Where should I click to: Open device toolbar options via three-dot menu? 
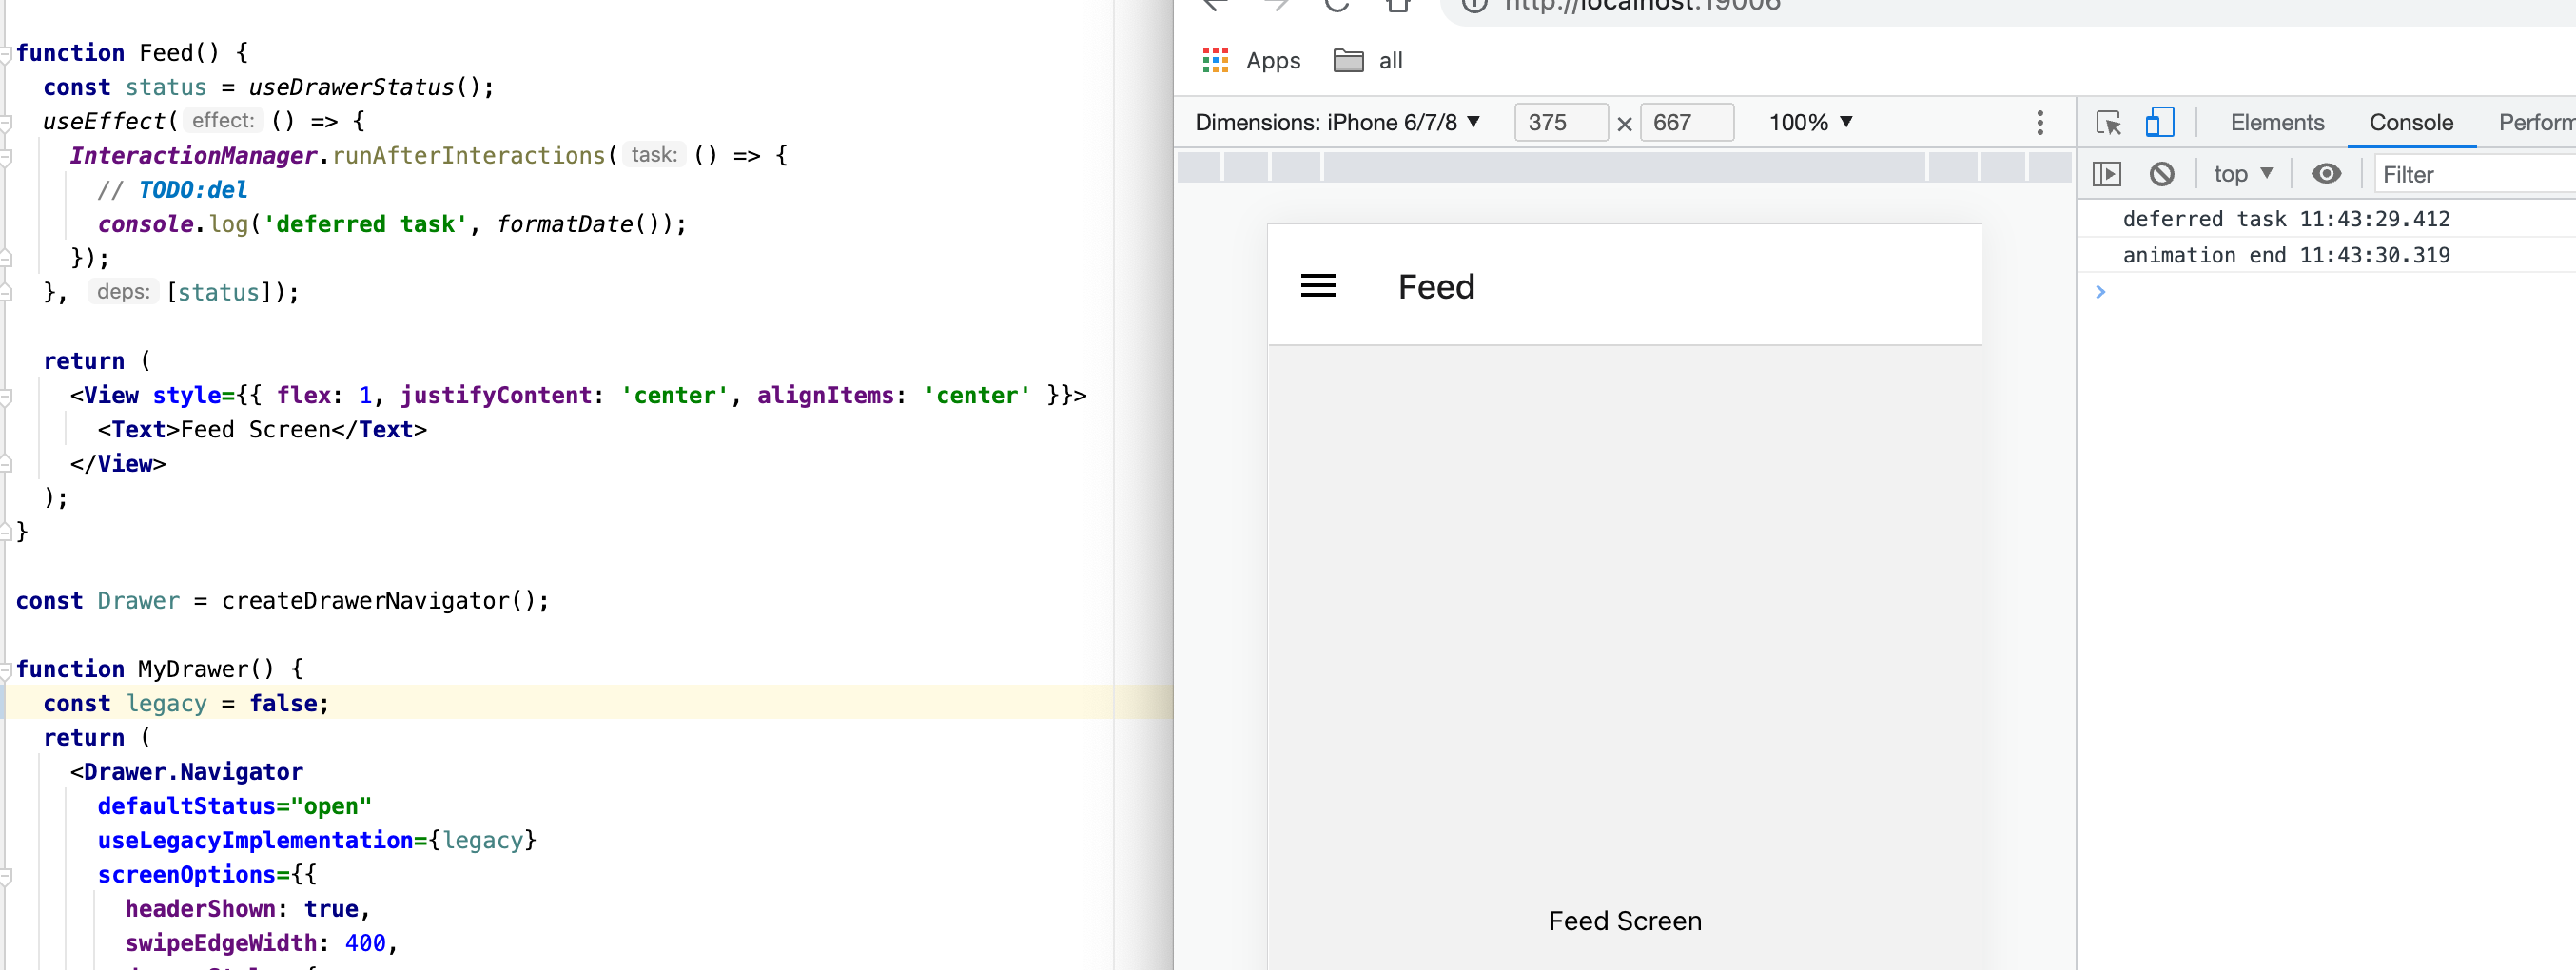[2040, 122]
